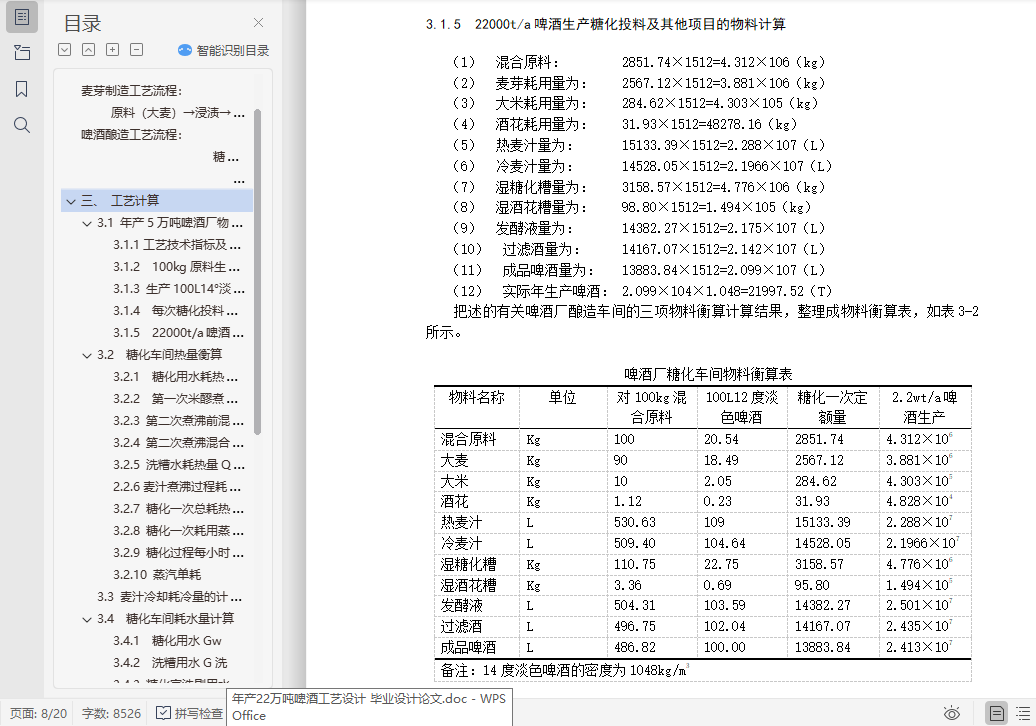Click the 备注 density footnote row
The height and width of the screenshot is (726, 1036).
[702, 671]
